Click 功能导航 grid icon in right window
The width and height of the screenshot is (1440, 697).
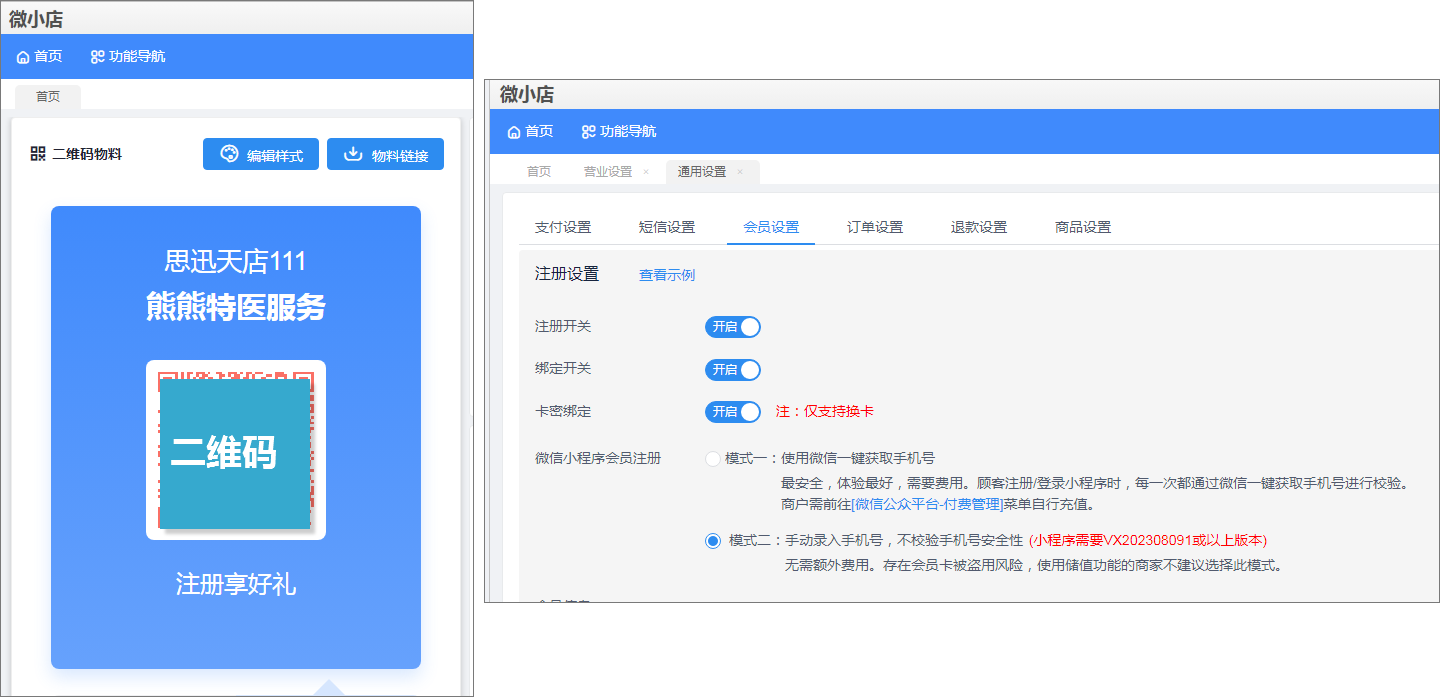pyautogui.click(x=588, y=132)
